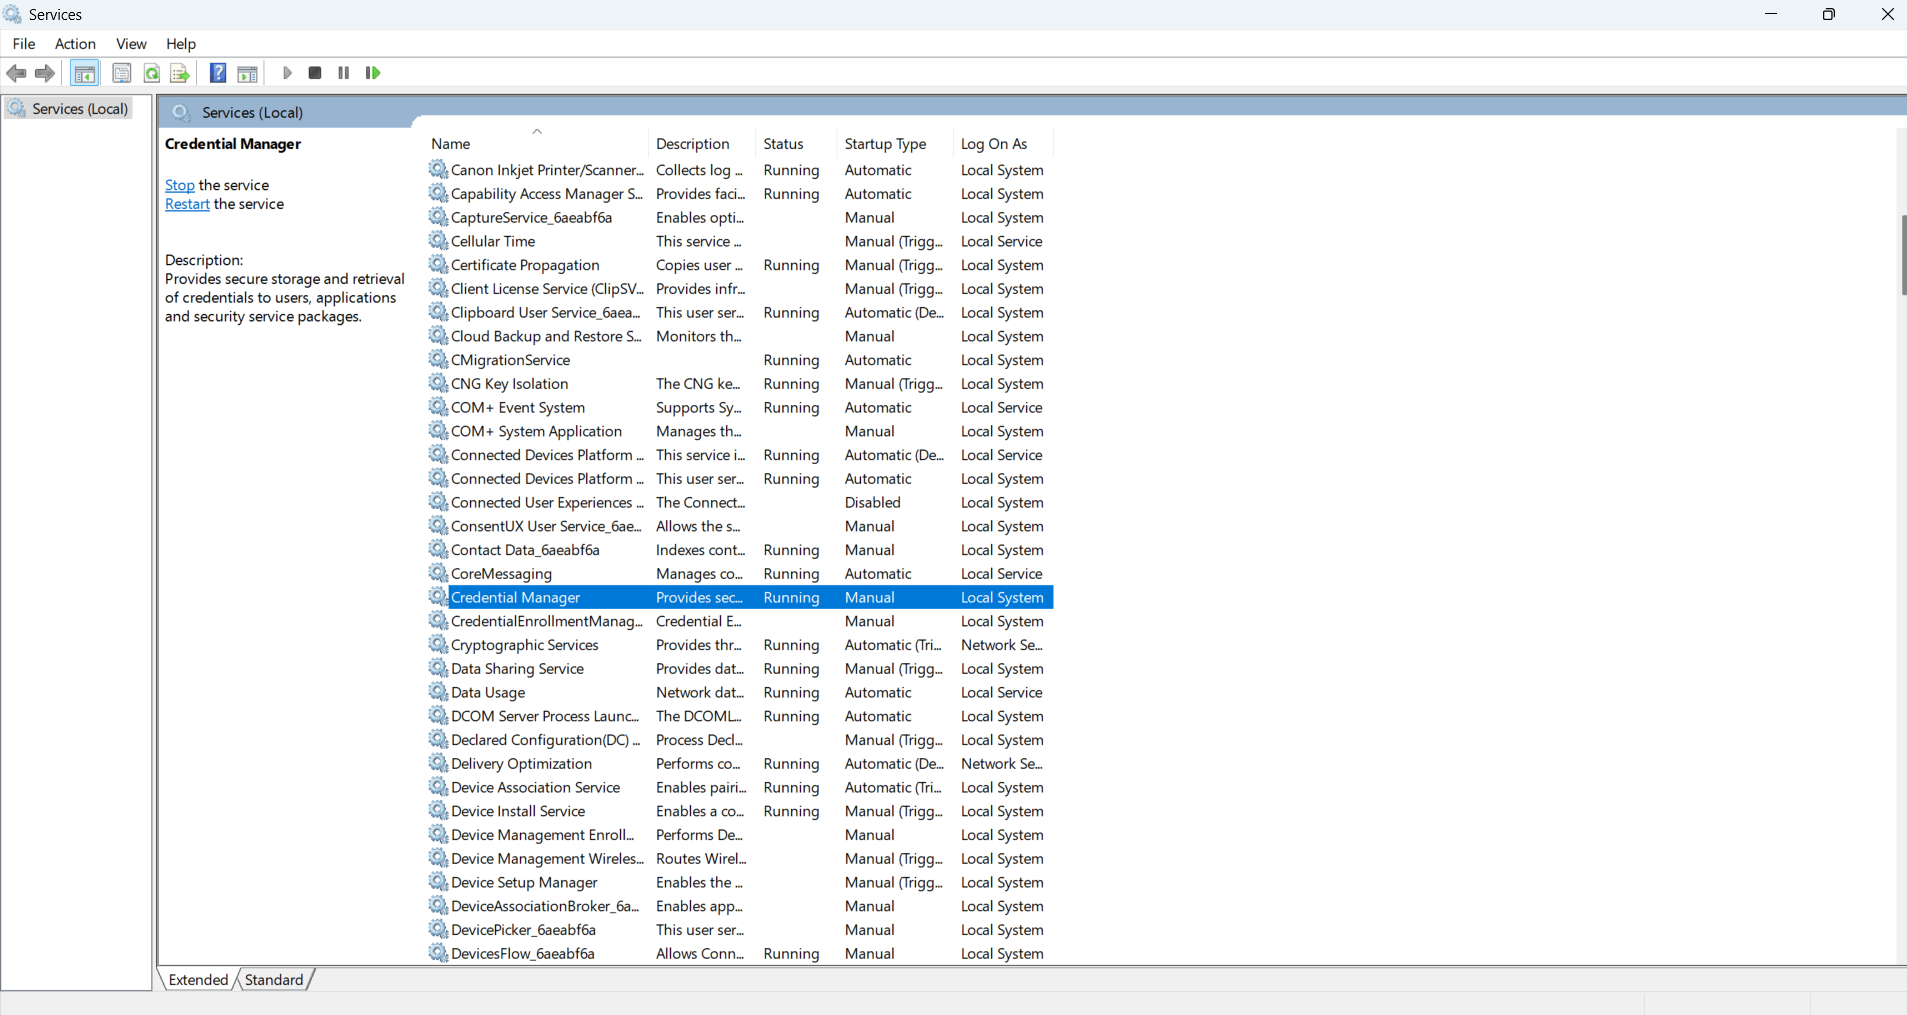Refresh the services list via toolbar icon
Image resolution: width=1907 pixels, height=1015 pixels.
pos(152,73)
